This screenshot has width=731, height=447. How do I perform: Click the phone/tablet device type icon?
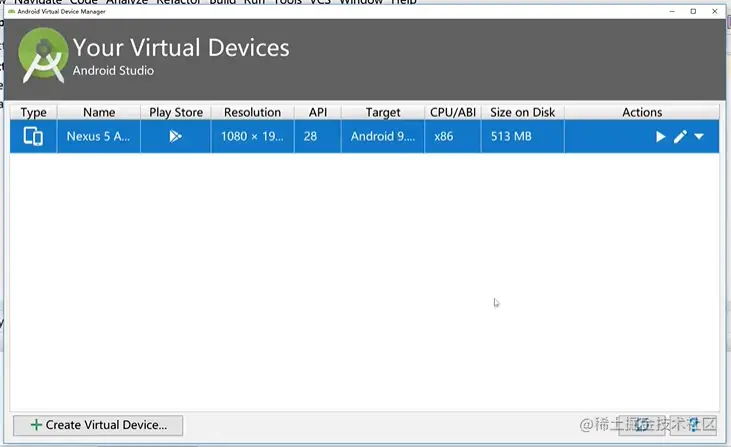[x=33, y=137]
